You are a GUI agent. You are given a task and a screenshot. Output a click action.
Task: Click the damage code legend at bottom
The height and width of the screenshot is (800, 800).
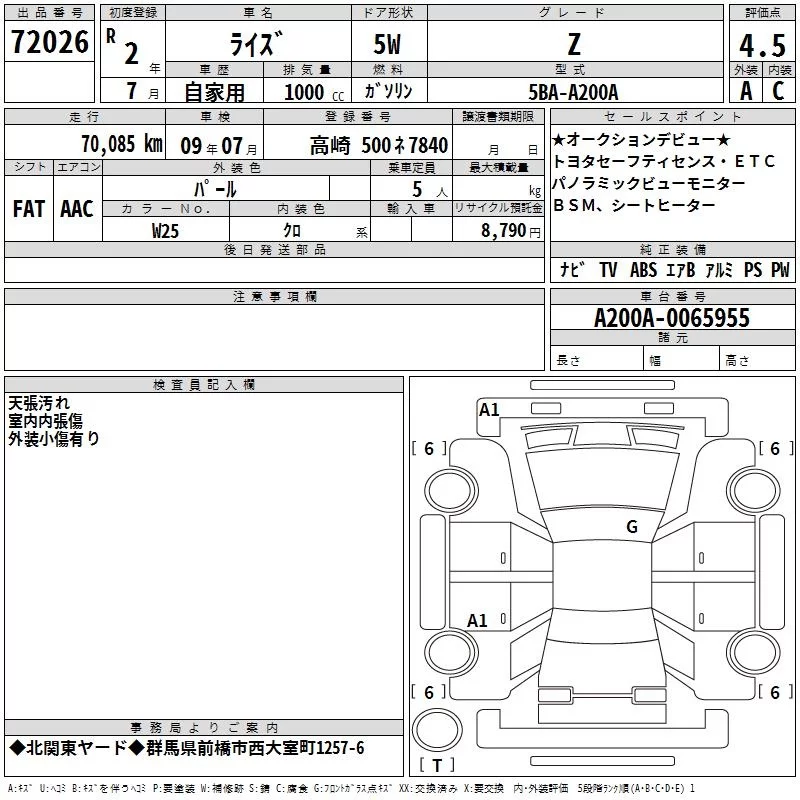tap(351, 789)
